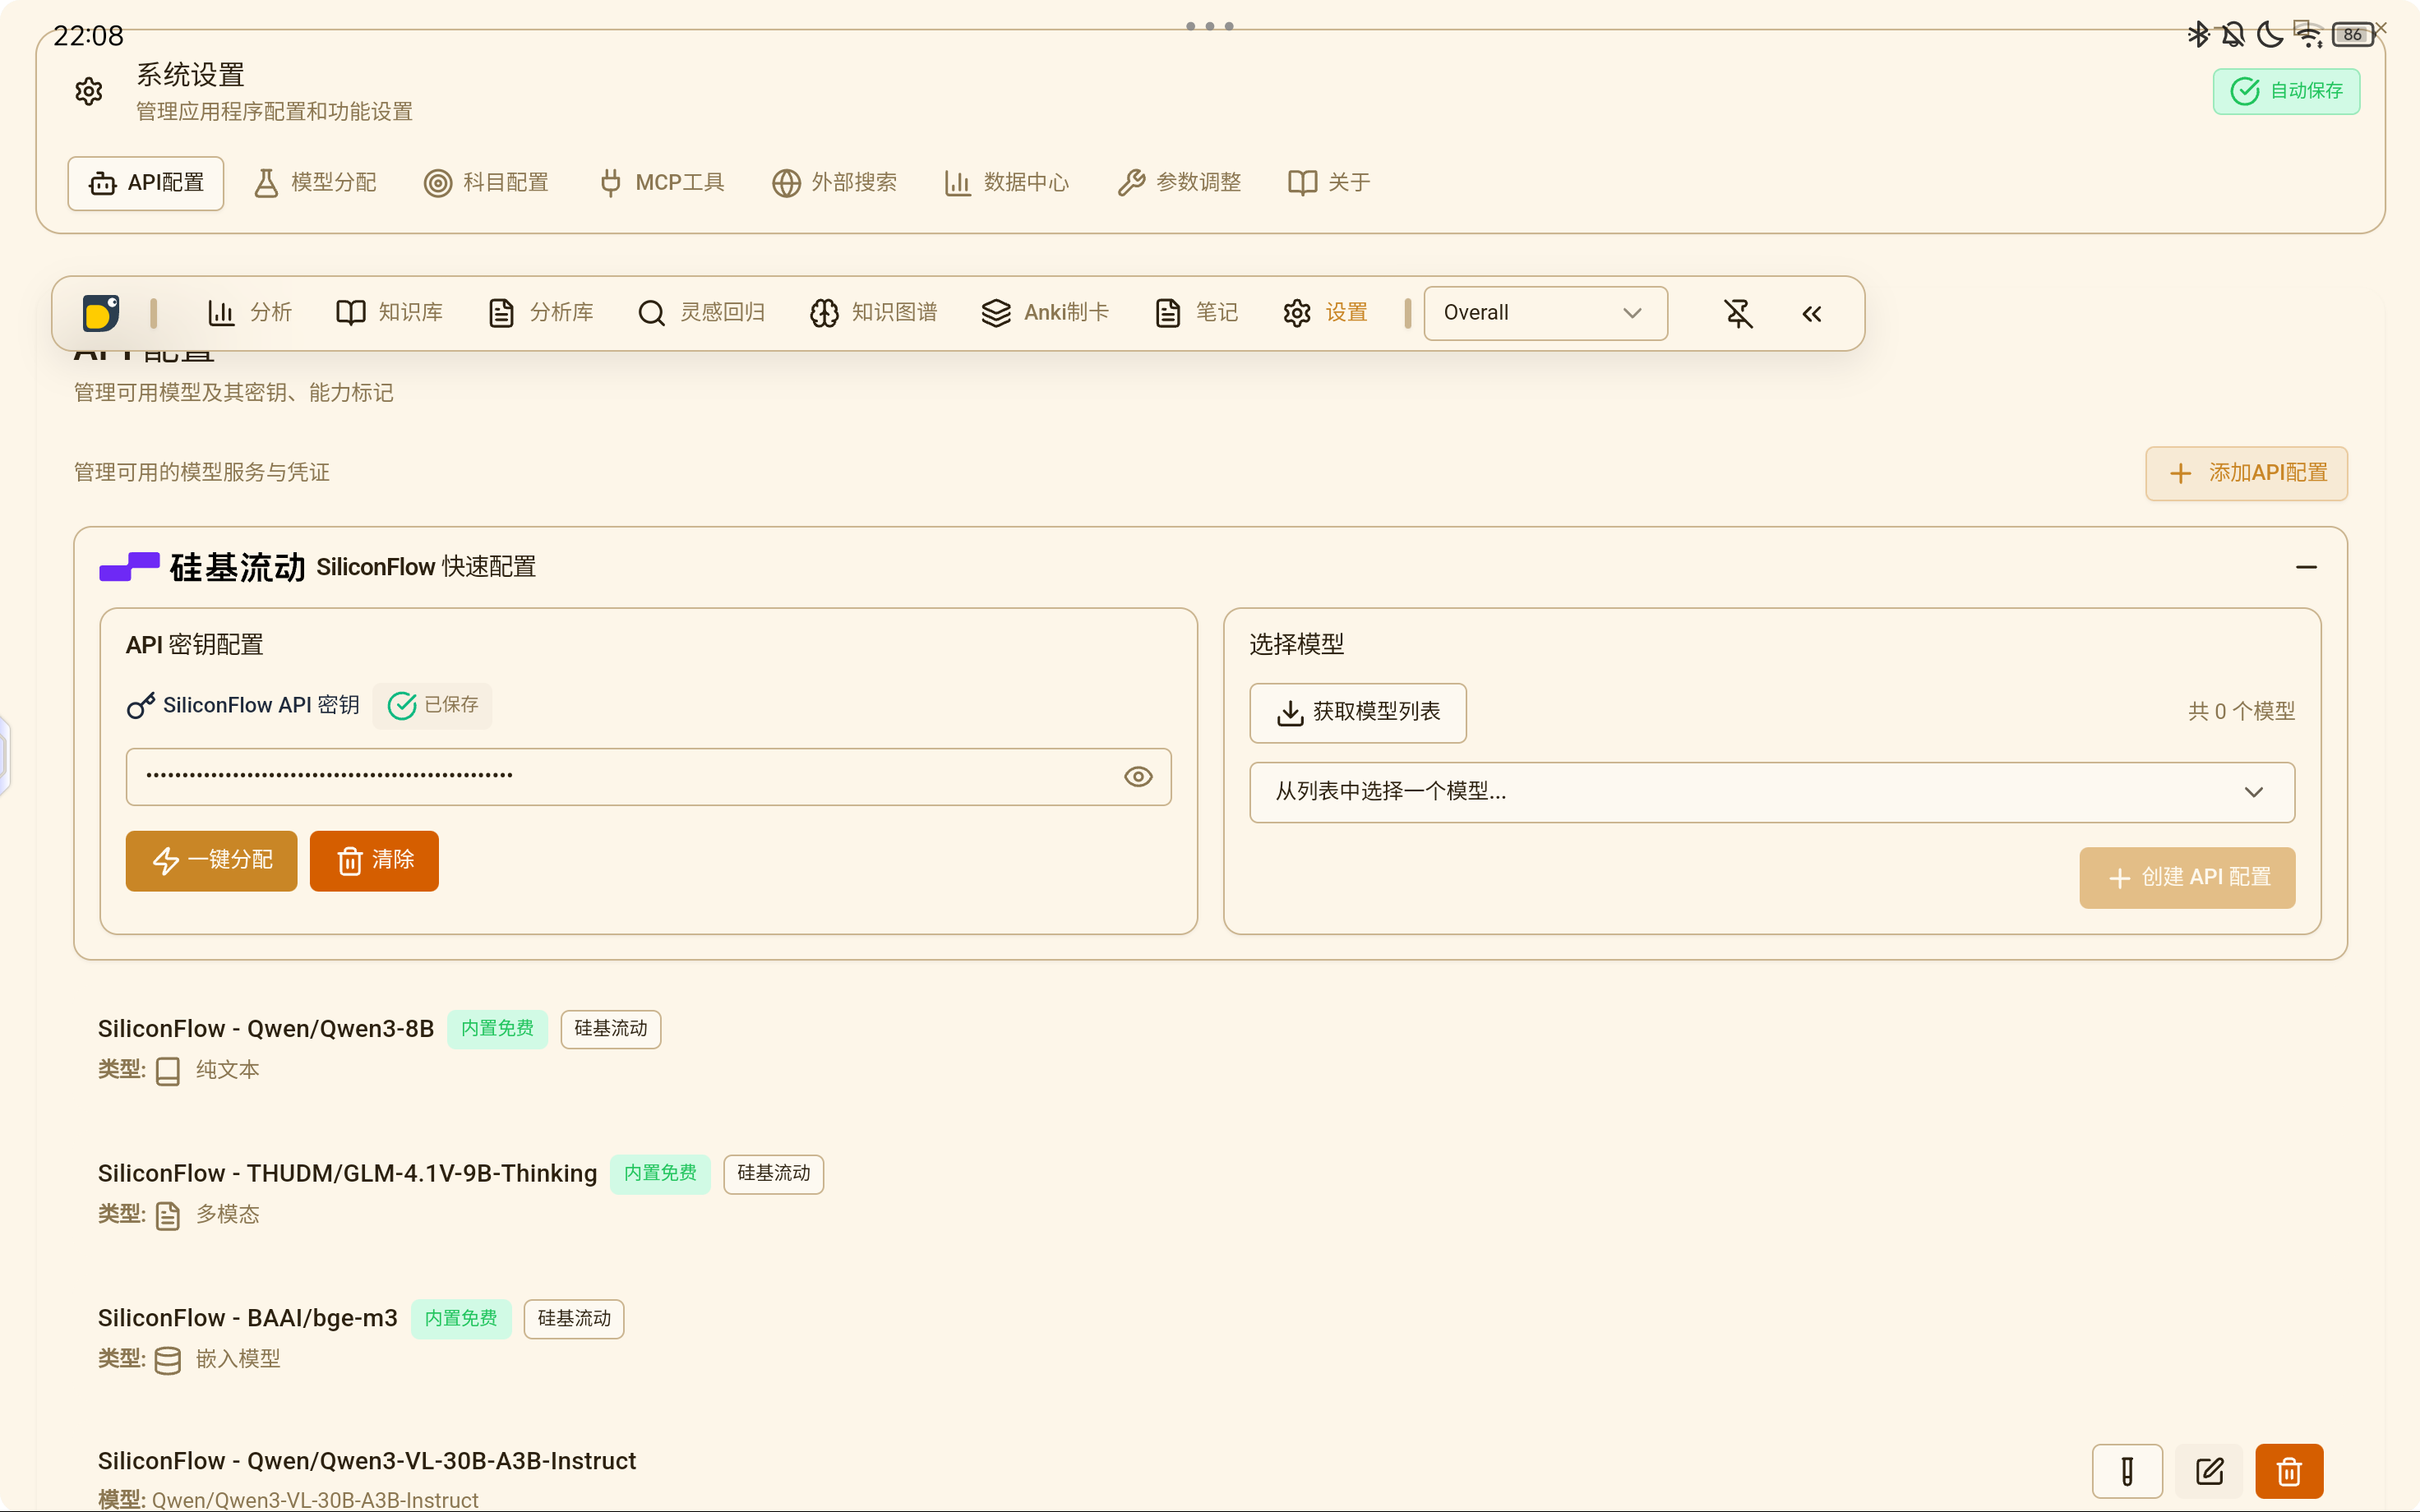The width and height of the screenshot is (2420, 1512).
Task: Click the API key input field
Action: pyautogui.click(x=620, y=777)
